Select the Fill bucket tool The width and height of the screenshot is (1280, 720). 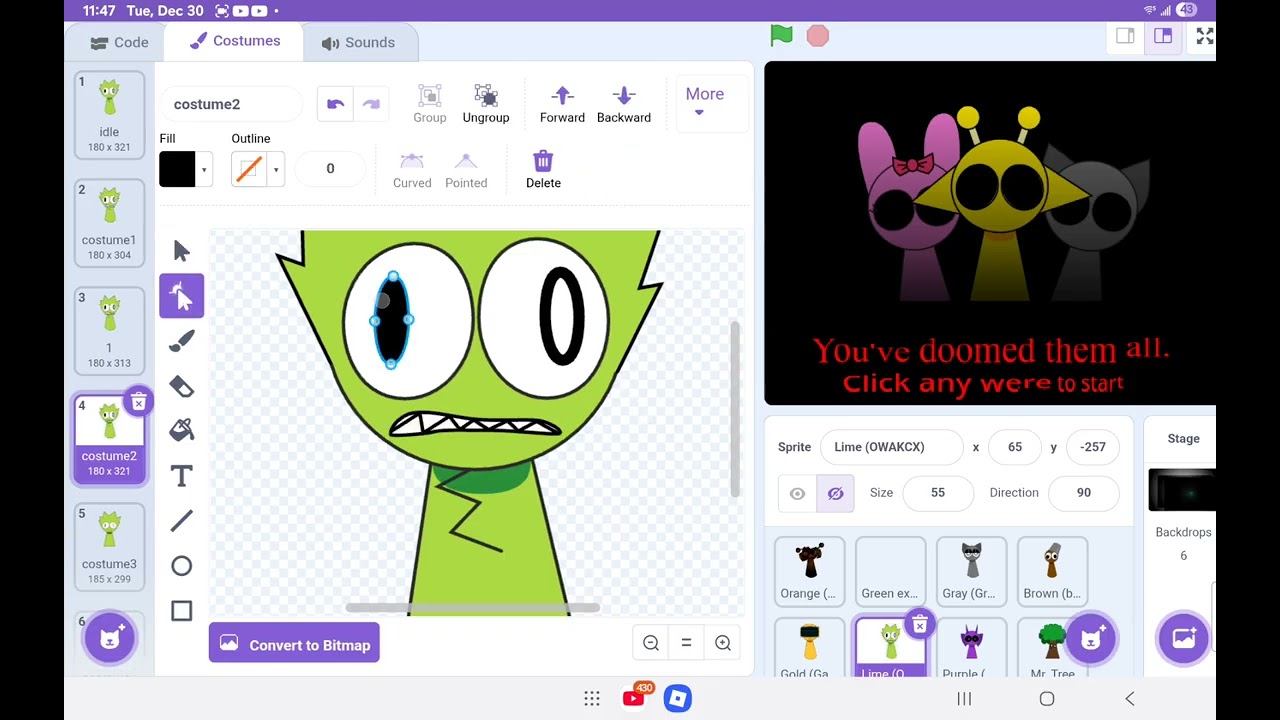(181, 430)
